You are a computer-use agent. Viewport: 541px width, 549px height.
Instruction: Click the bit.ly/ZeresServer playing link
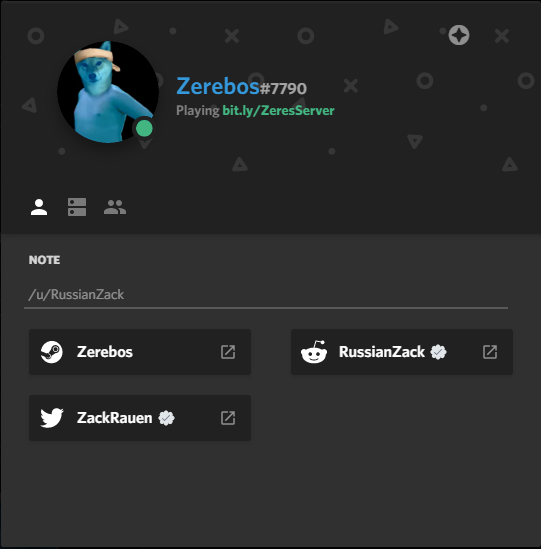(278, 111)
